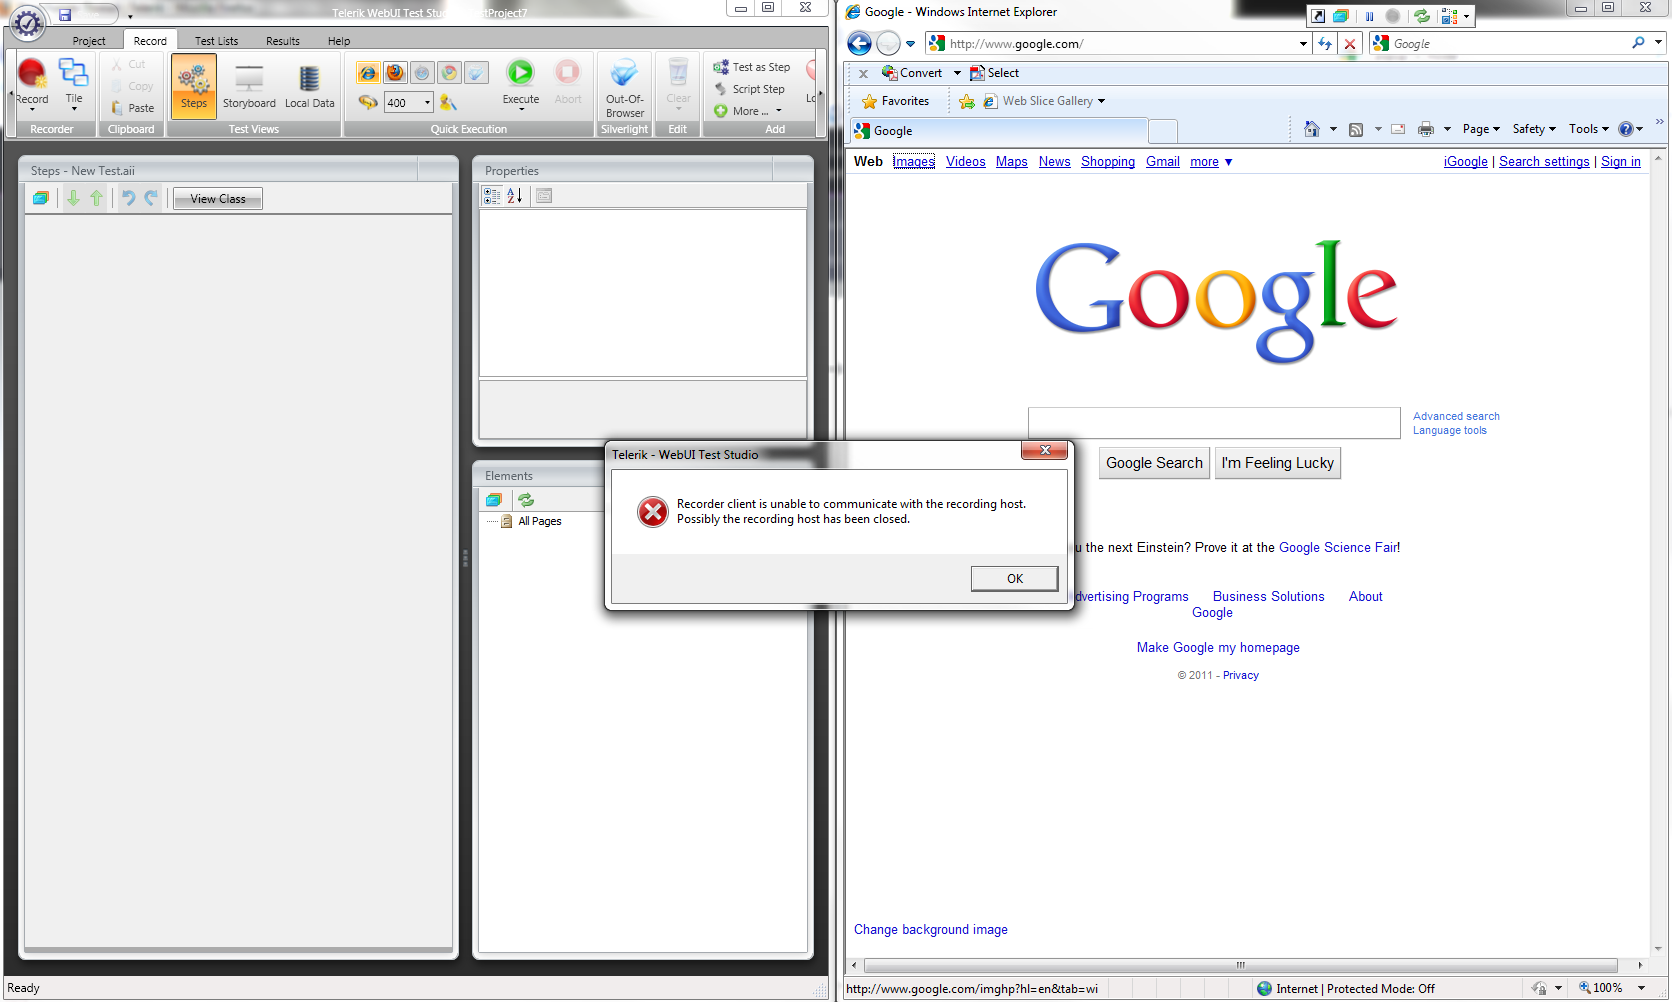
Task: Move selected step down with green arrow
Action: 73,198
